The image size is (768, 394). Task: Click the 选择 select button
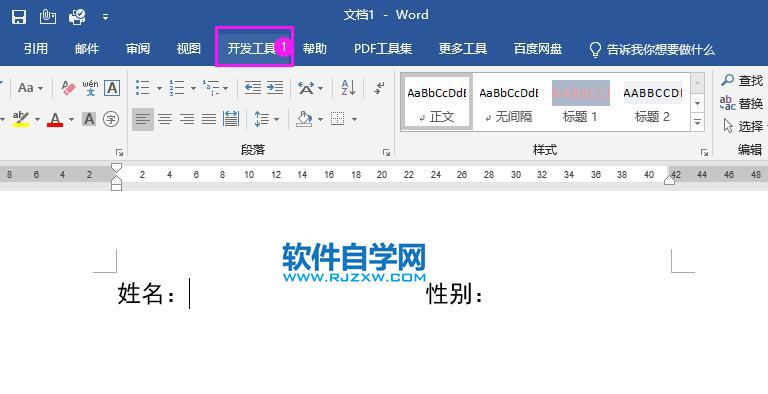click(x=744, y=126)
